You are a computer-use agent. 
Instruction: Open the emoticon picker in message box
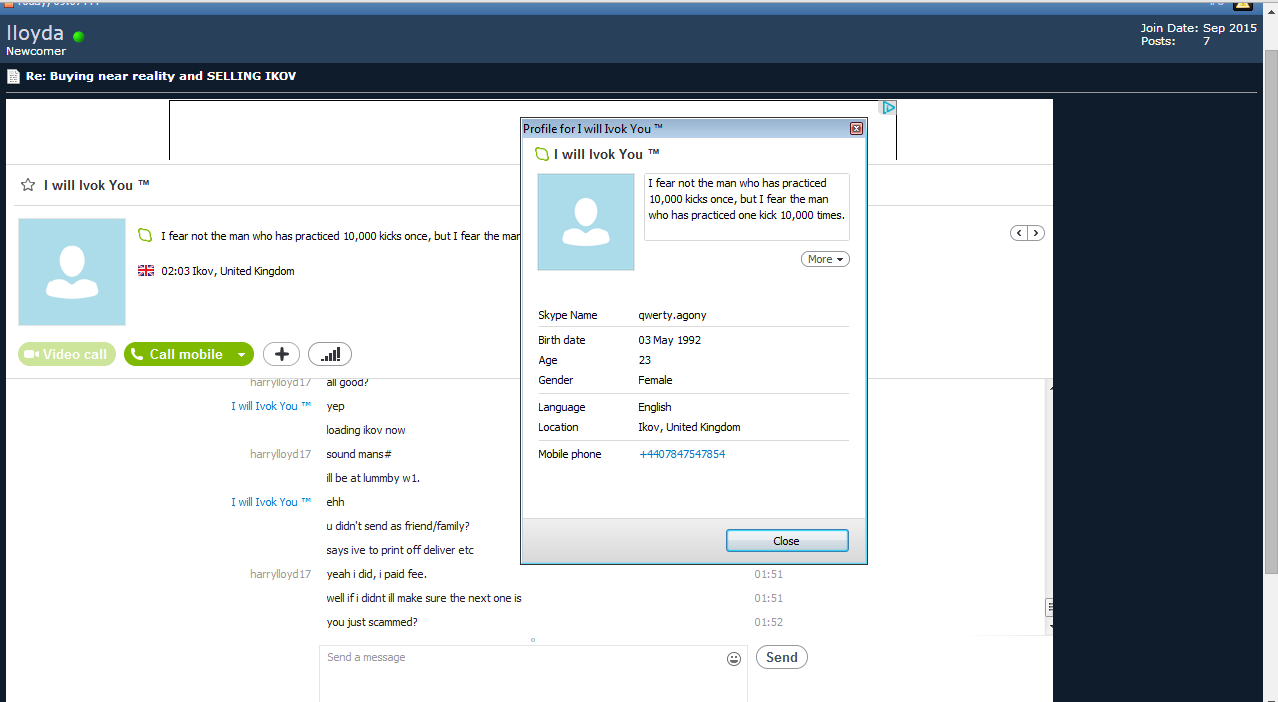click(x=734, y=658)
